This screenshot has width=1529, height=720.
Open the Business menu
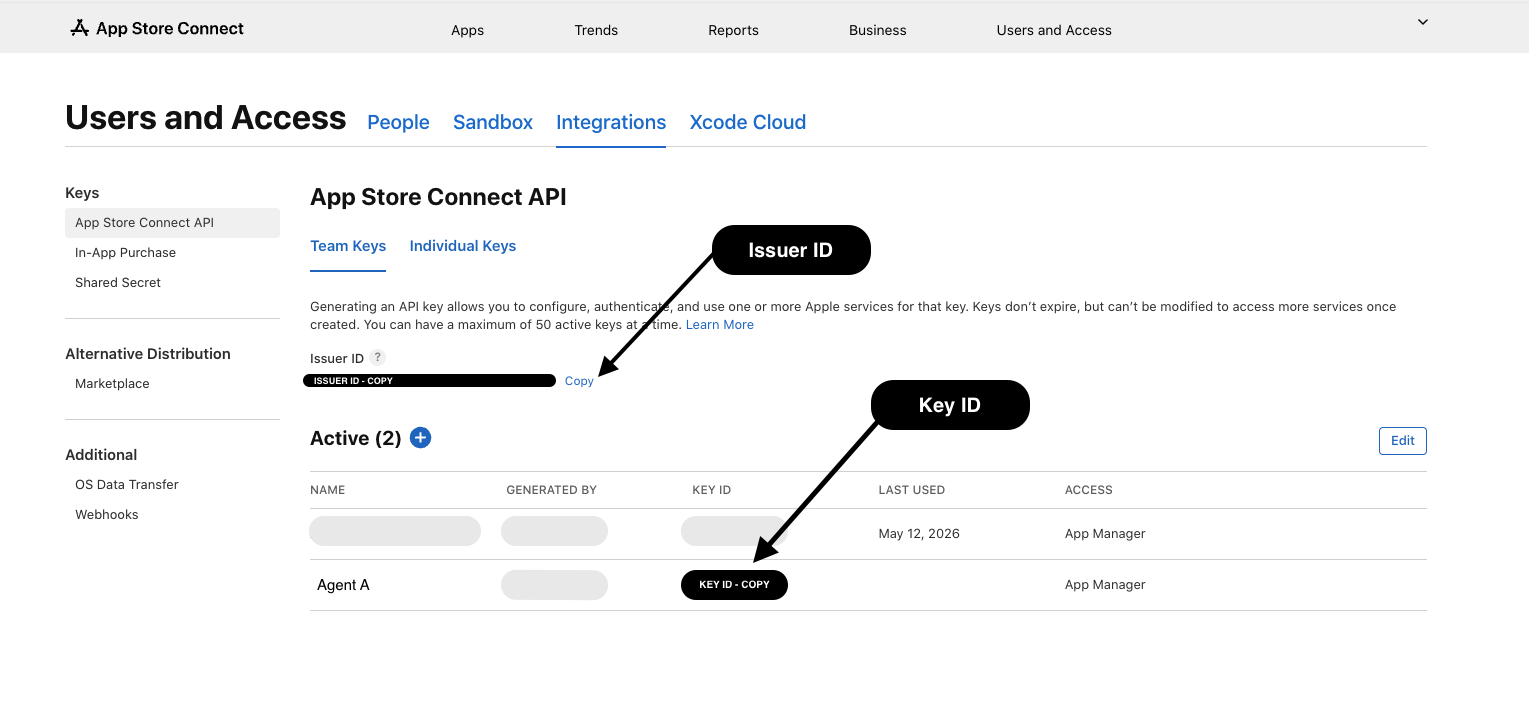[877, 30]
